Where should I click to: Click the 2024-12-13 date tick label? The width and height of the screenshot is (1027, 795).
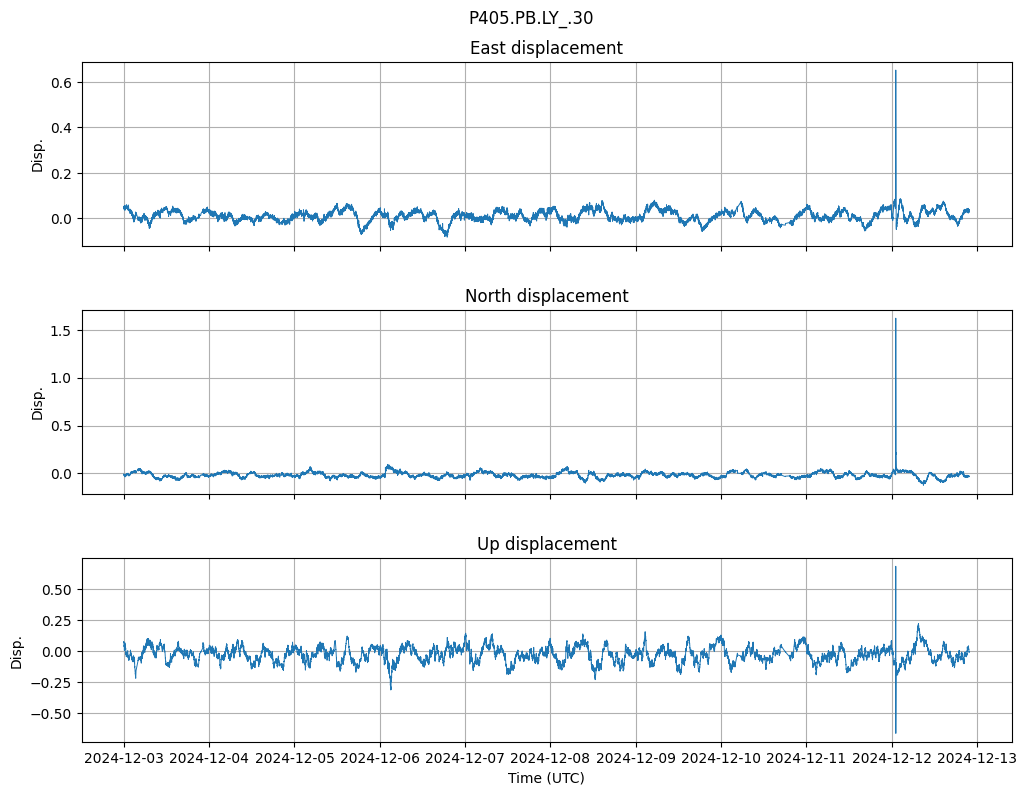point(977,759)
